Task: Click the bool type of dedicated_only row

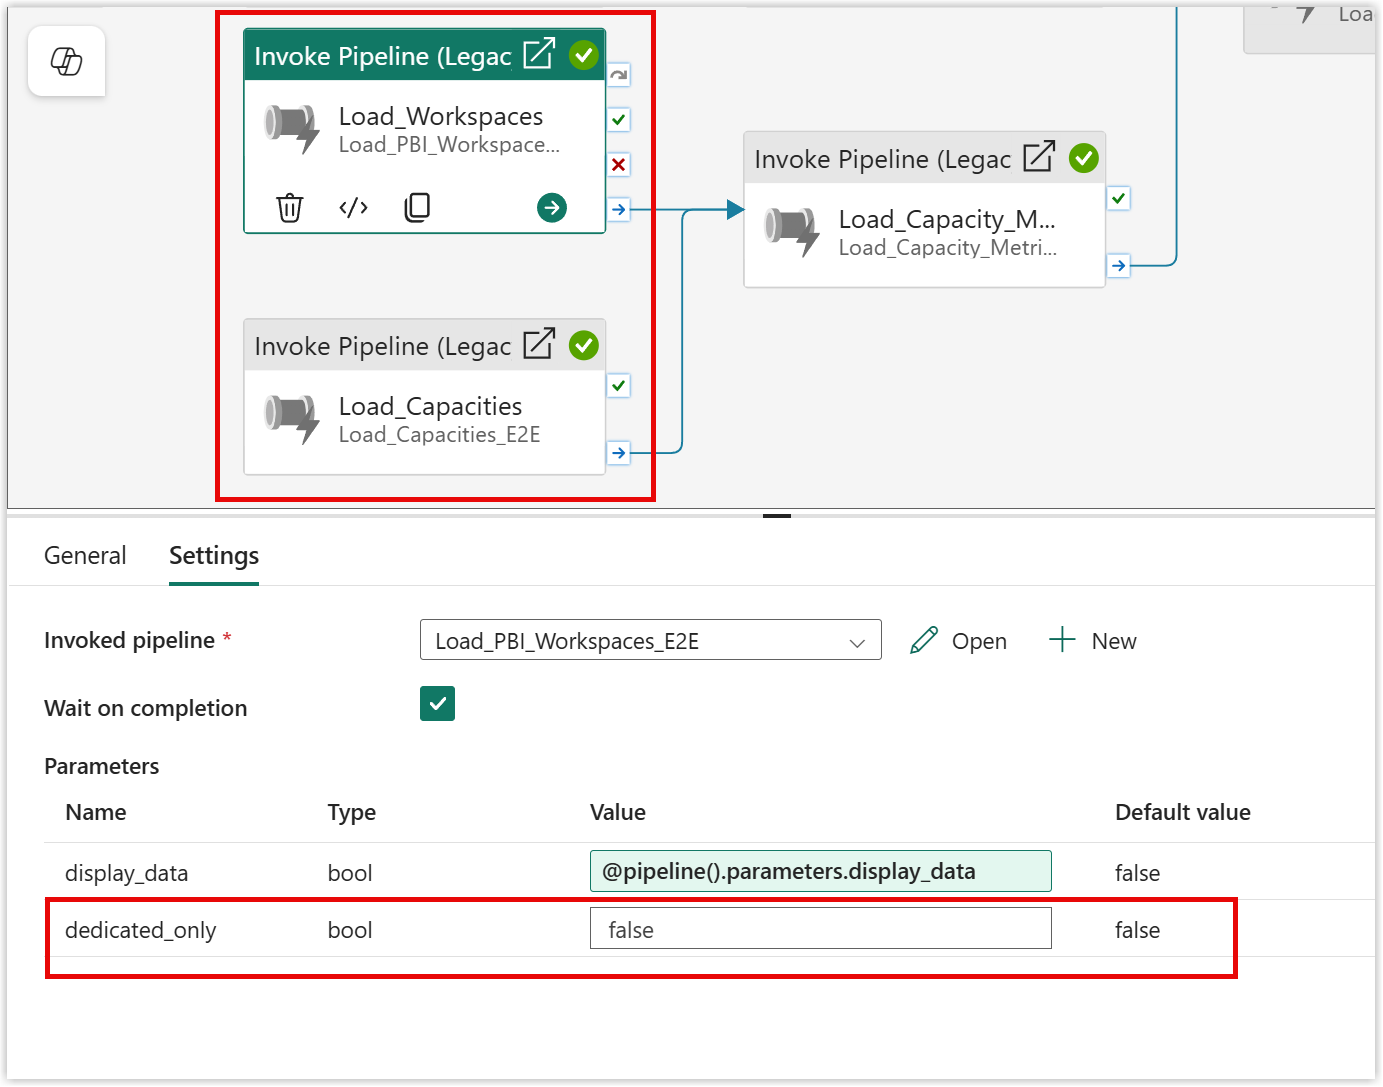Action: (350, 930)
